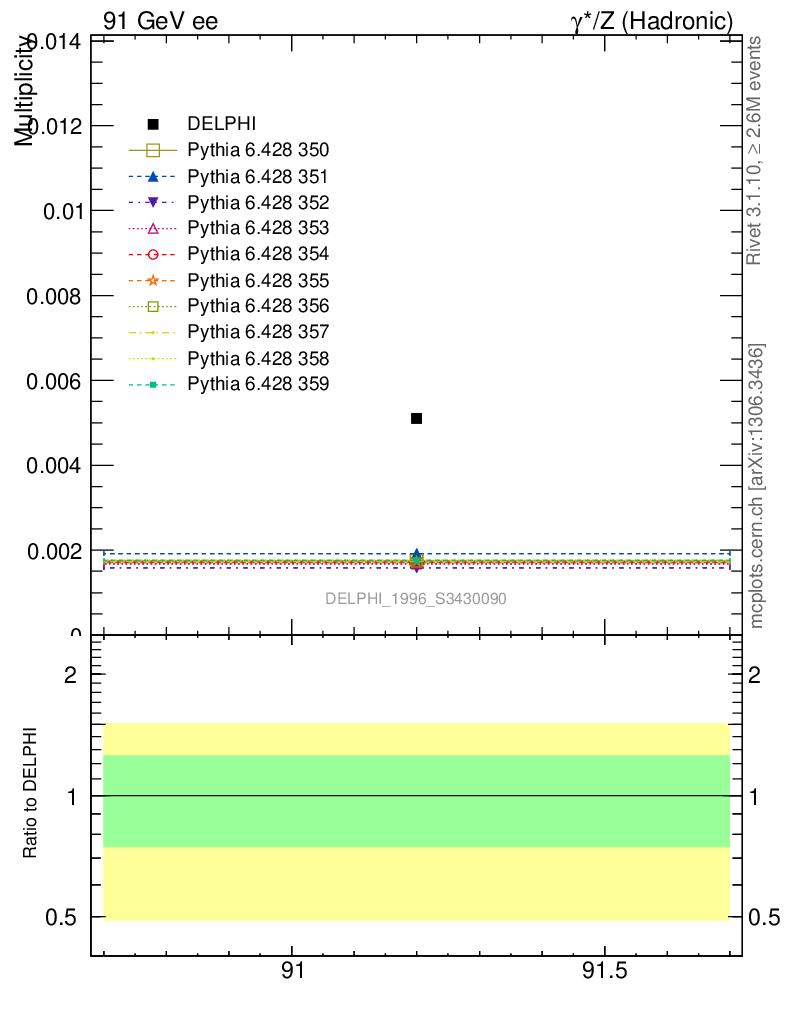786x1024 pixels.
Task: Click the Pythia 6.428 356 green square marker
Action: 153,306
